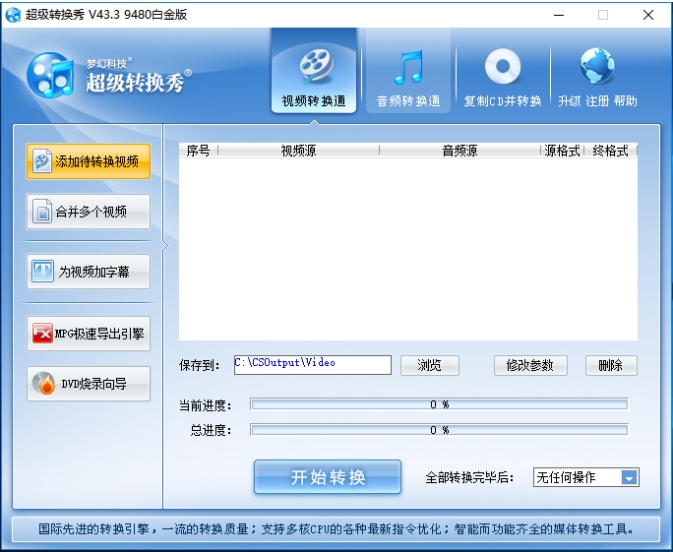Click the app icon in the title bar
Viewport: 673px width, 552px height.
(13, 15)
